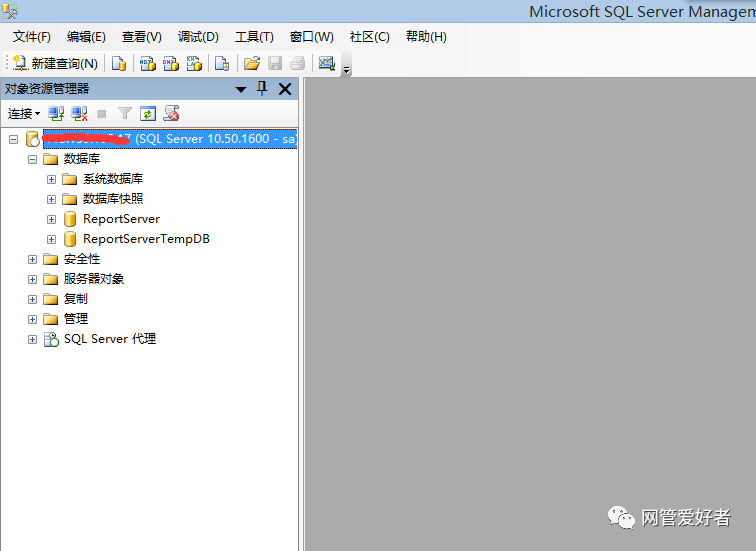Click the SQL Server 代理 agent icon
This screenshot has width=756, height=551.
[x=51, y=339]
